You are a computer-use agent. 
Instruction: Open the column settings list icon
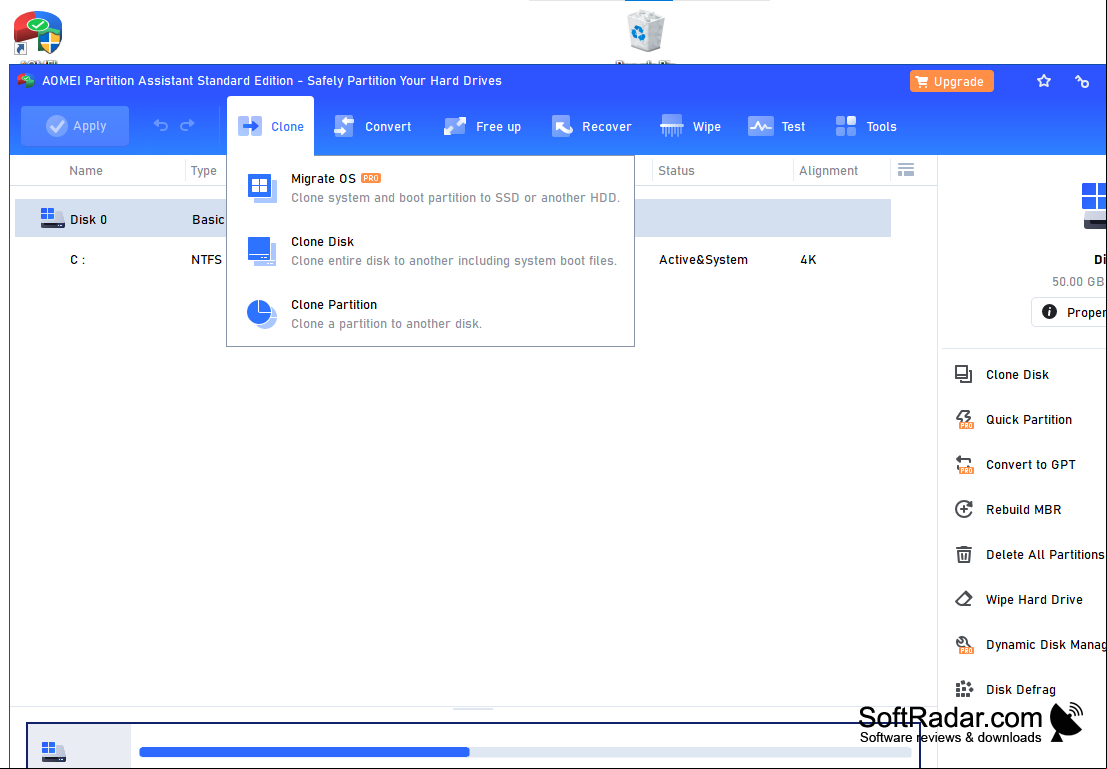(x=906, y=170)
